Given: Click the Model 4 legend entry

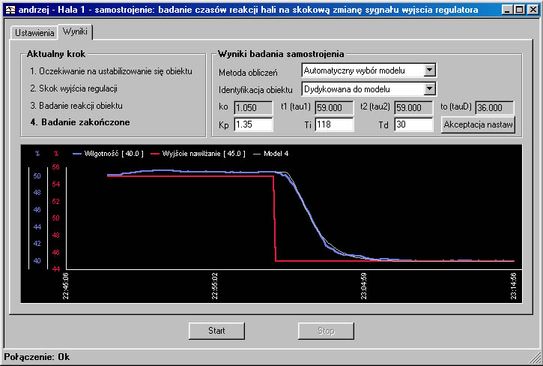Looking at the screenshot, I should 271,154.
